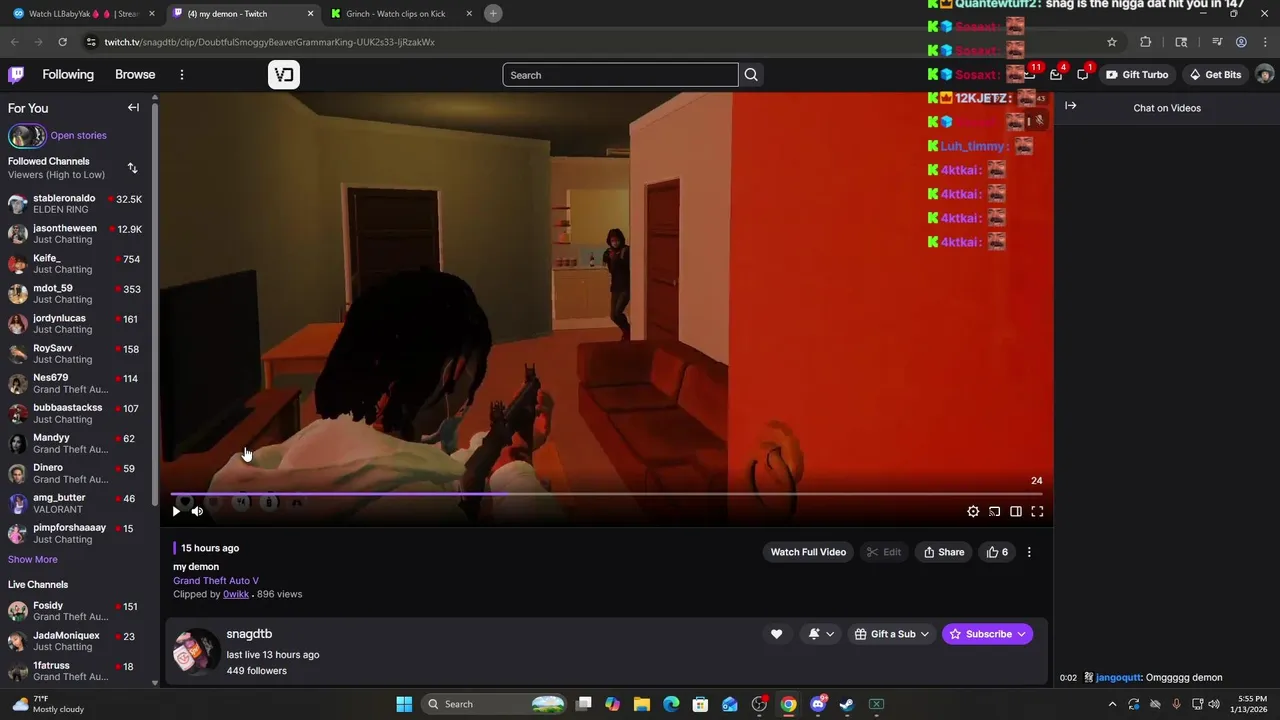This screenshot has height=720, width=1280.
Task: Open jangoqutt chat username
Action: 1119,677
